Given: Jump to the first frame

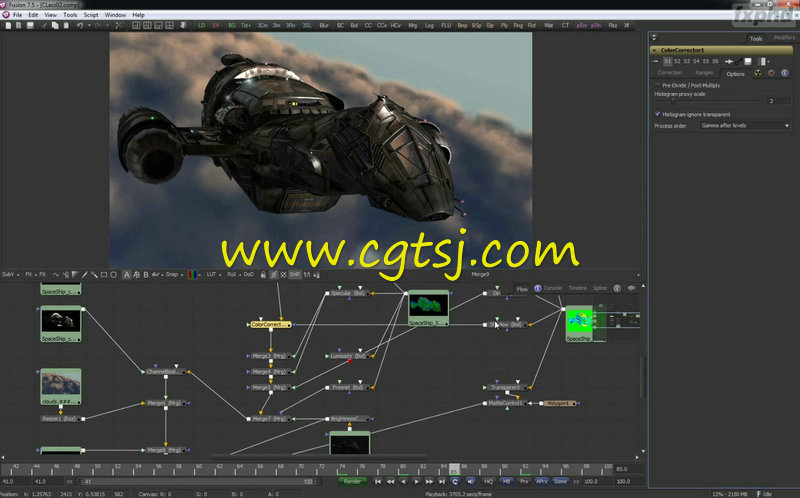Looking at the screenshot, I should [x=378, y=481].
